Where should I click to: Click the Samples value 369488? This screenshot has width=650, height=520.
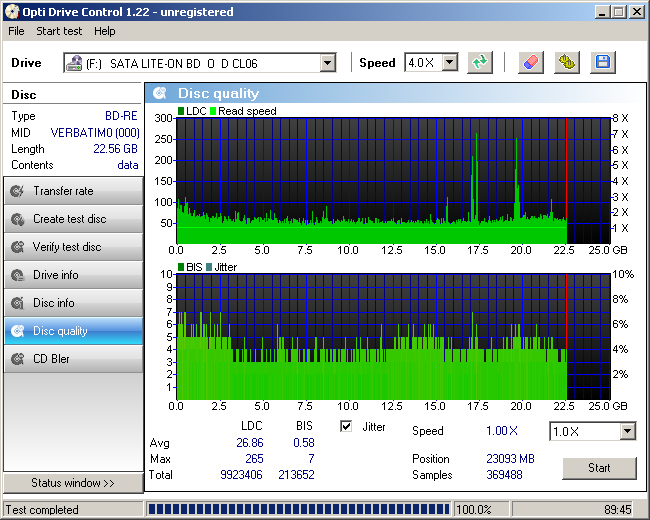pos(504,475)
